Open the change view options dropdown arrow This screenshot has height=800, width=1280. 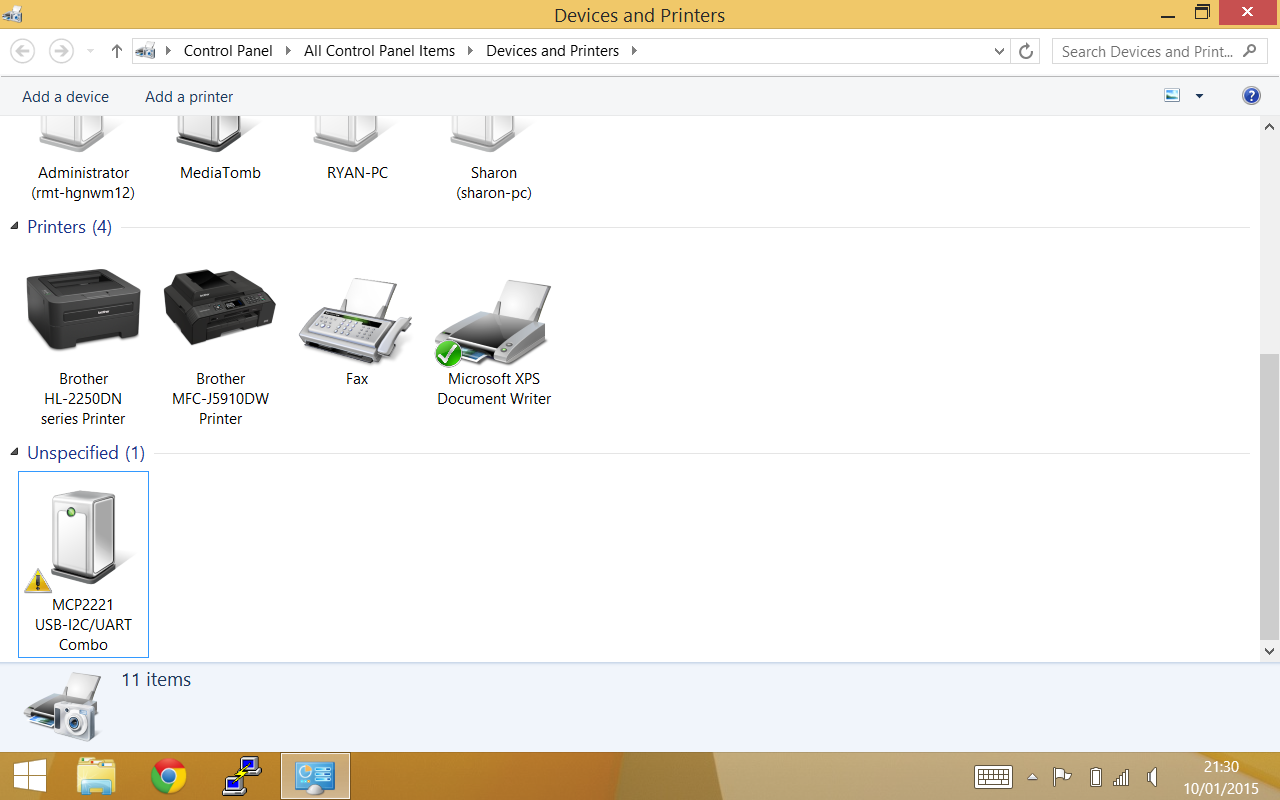[x=1199, y=96]
